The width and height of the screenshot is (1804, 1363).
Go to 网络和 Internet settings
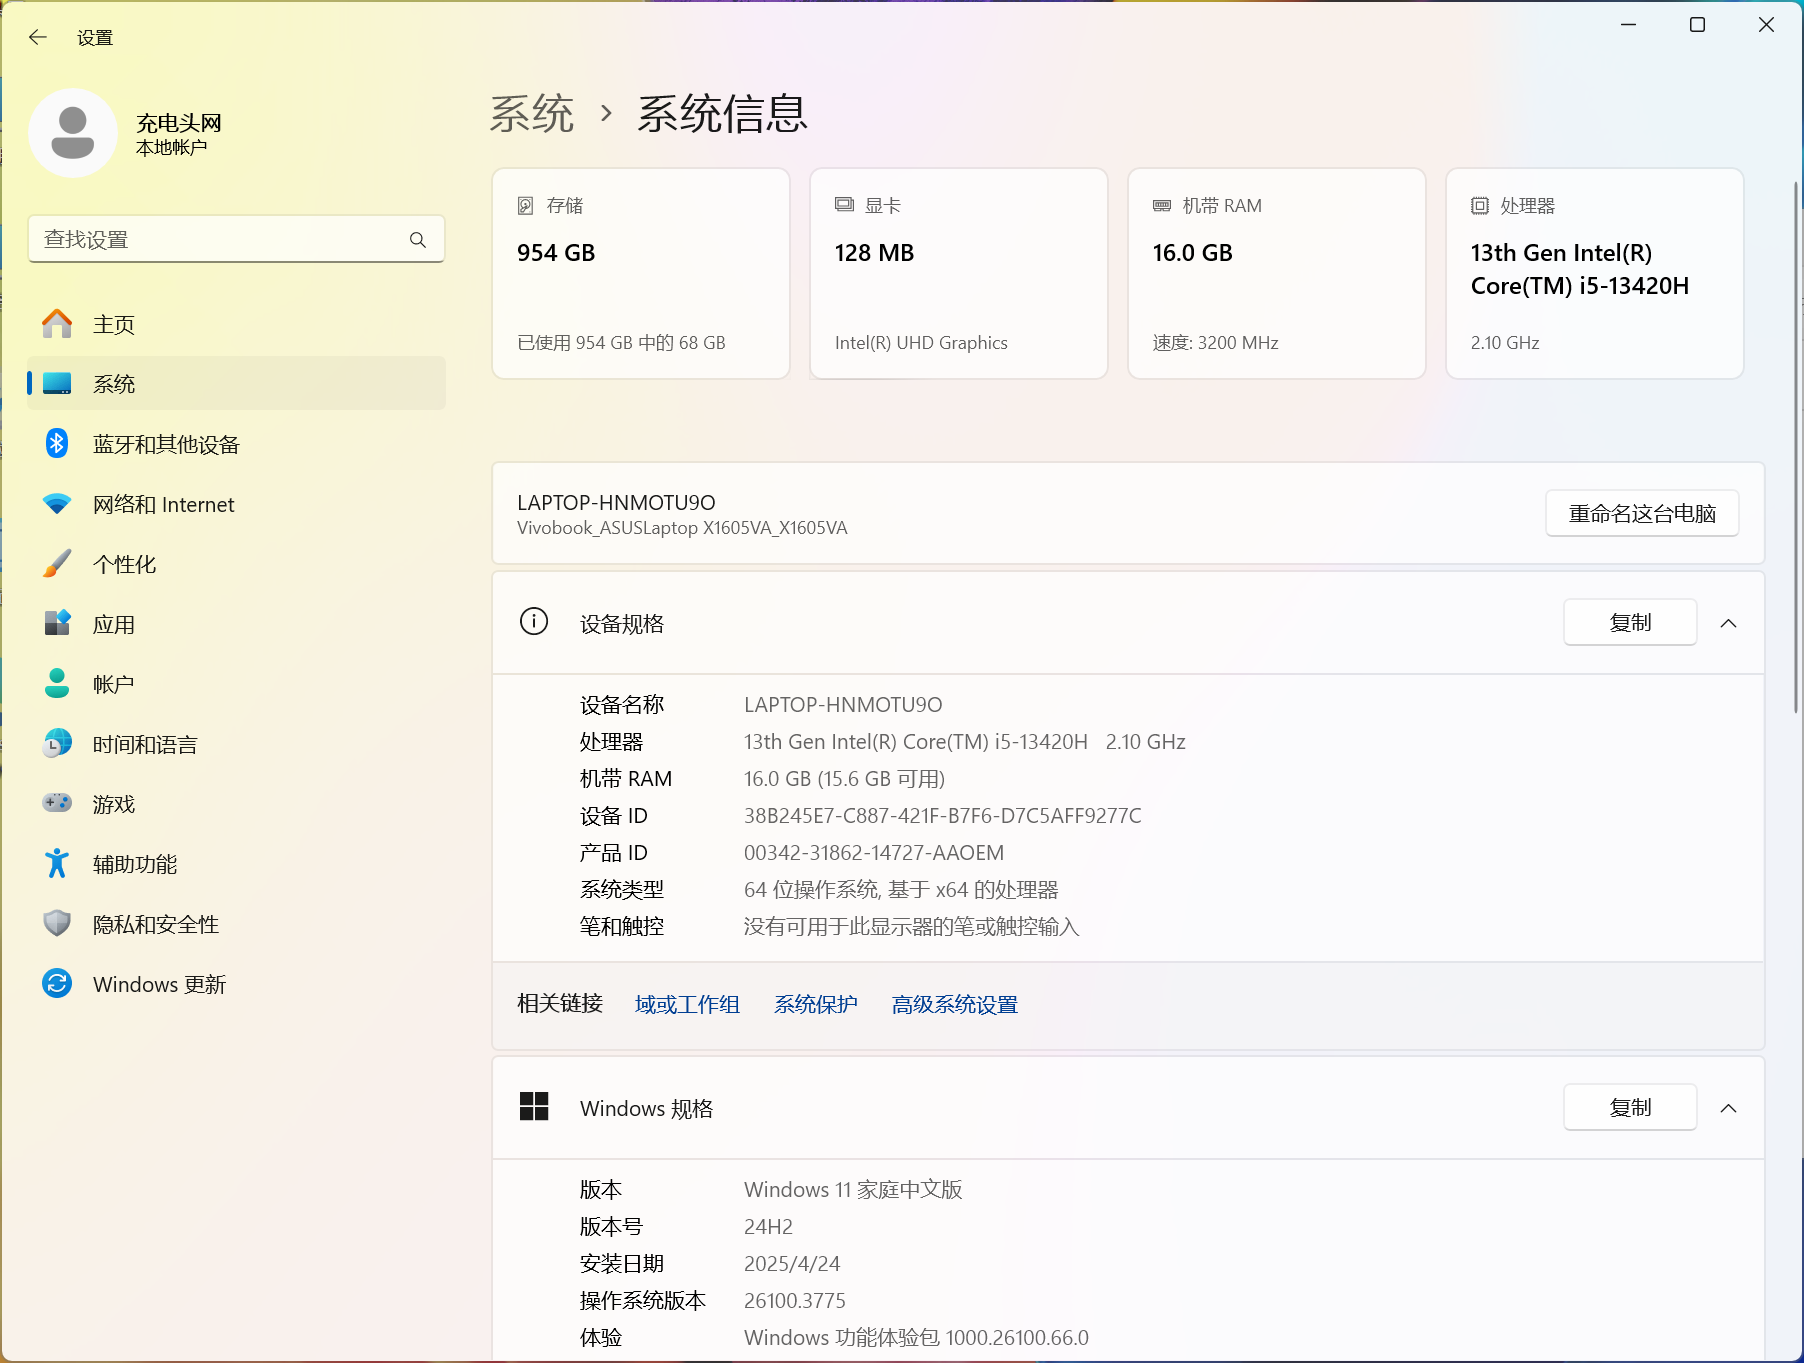[x=236, y=504]
